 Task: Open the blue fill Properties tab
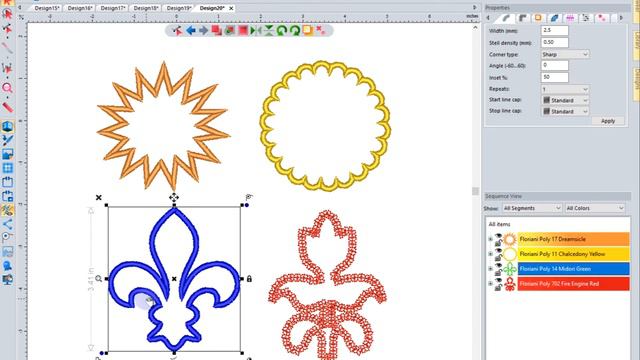pos(554,18)
